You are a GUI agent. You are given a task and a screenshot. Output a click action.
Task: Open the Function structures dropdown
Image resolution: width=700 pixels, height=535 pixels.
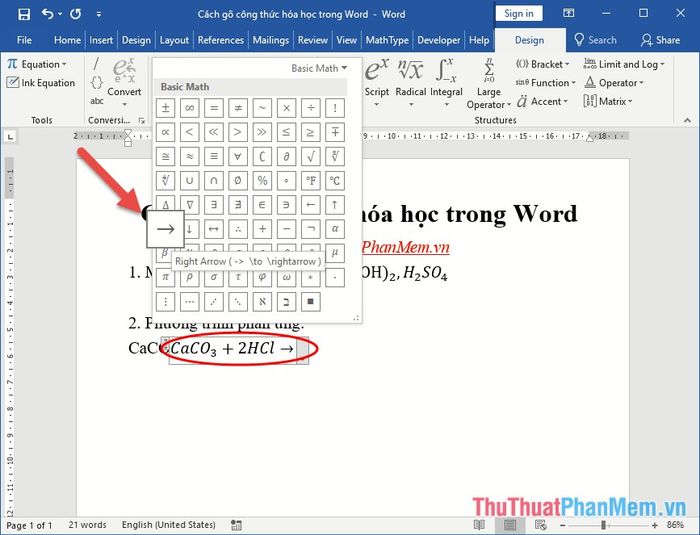coord(546,83)
